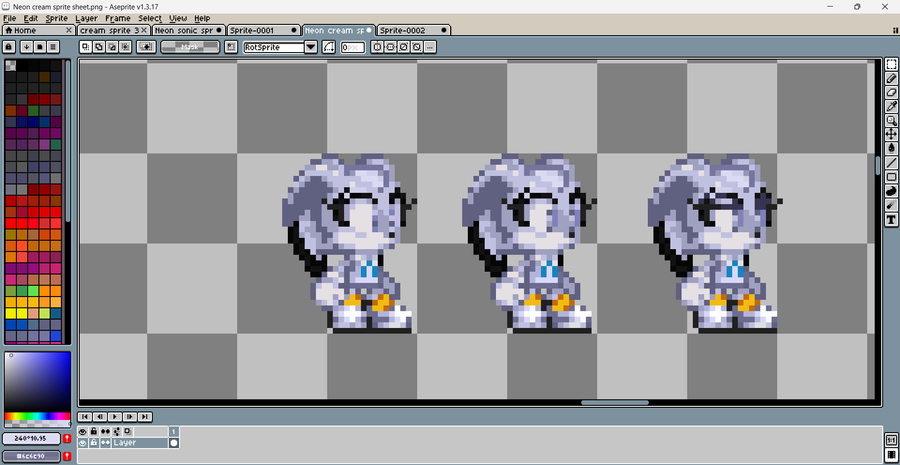Select the Blur tool
The width and height of the screenshot is (900, 465).
(891, 205)
